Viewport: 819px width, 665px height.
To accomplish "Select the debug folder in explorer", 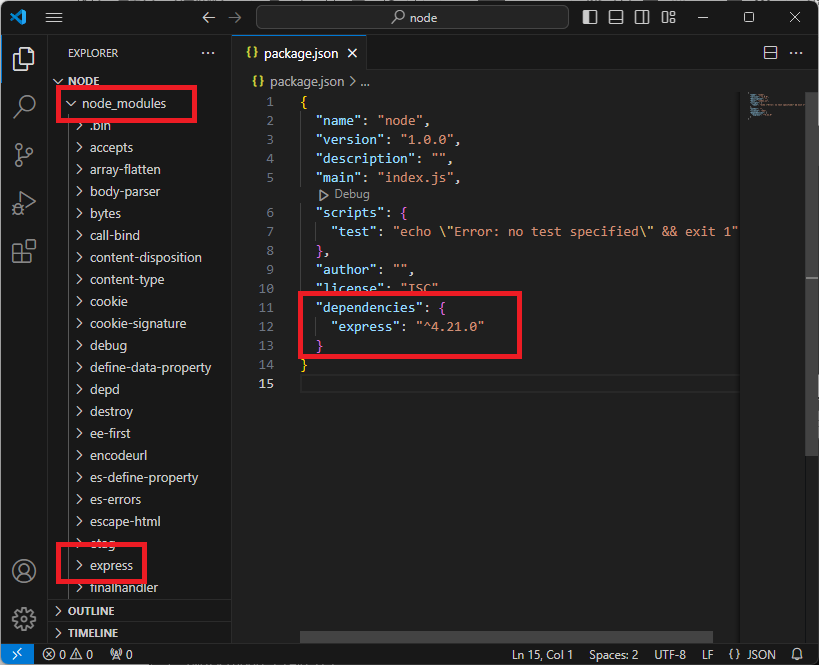I will (x=108, y=346).
